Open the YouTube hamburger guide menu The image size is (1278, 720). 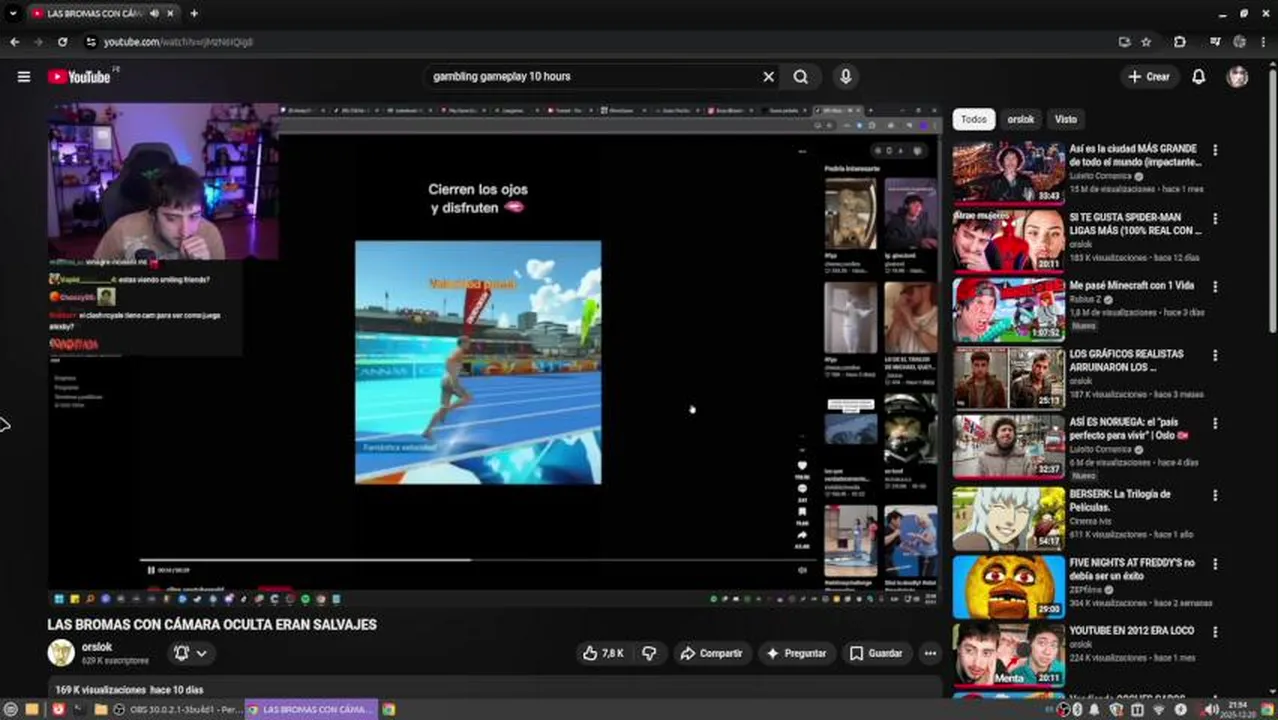pos(24,76)
